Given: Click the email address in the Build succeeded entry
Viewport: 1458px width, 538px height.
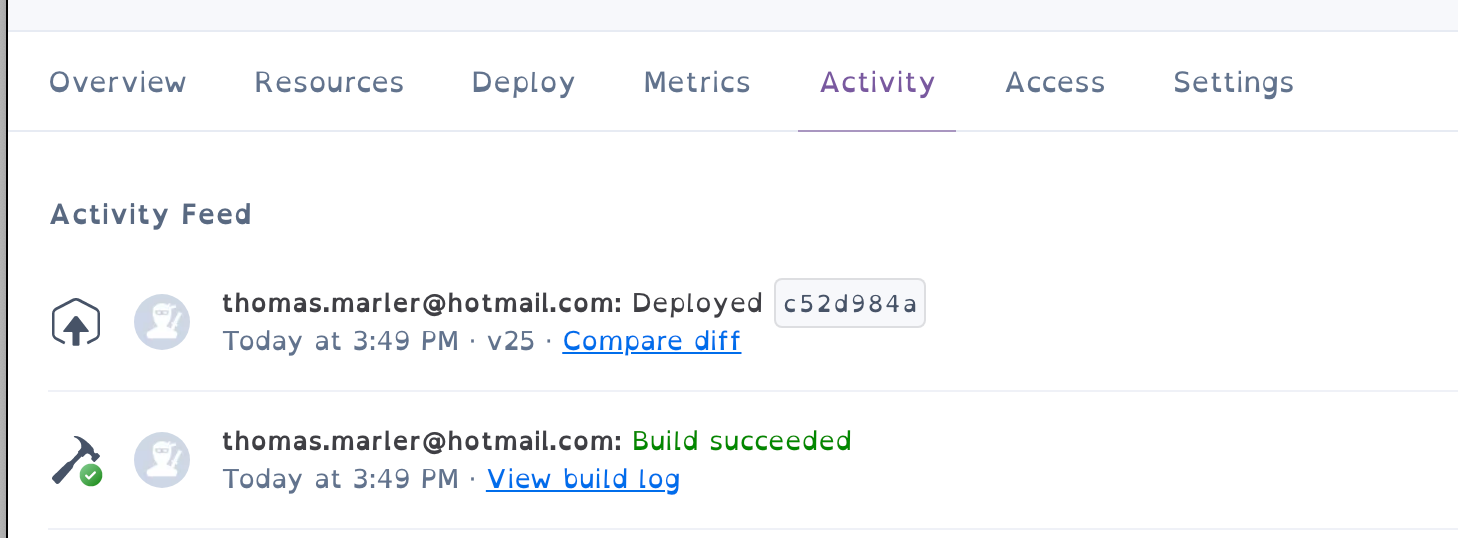Looking at the screenshot, I should 422,441.
